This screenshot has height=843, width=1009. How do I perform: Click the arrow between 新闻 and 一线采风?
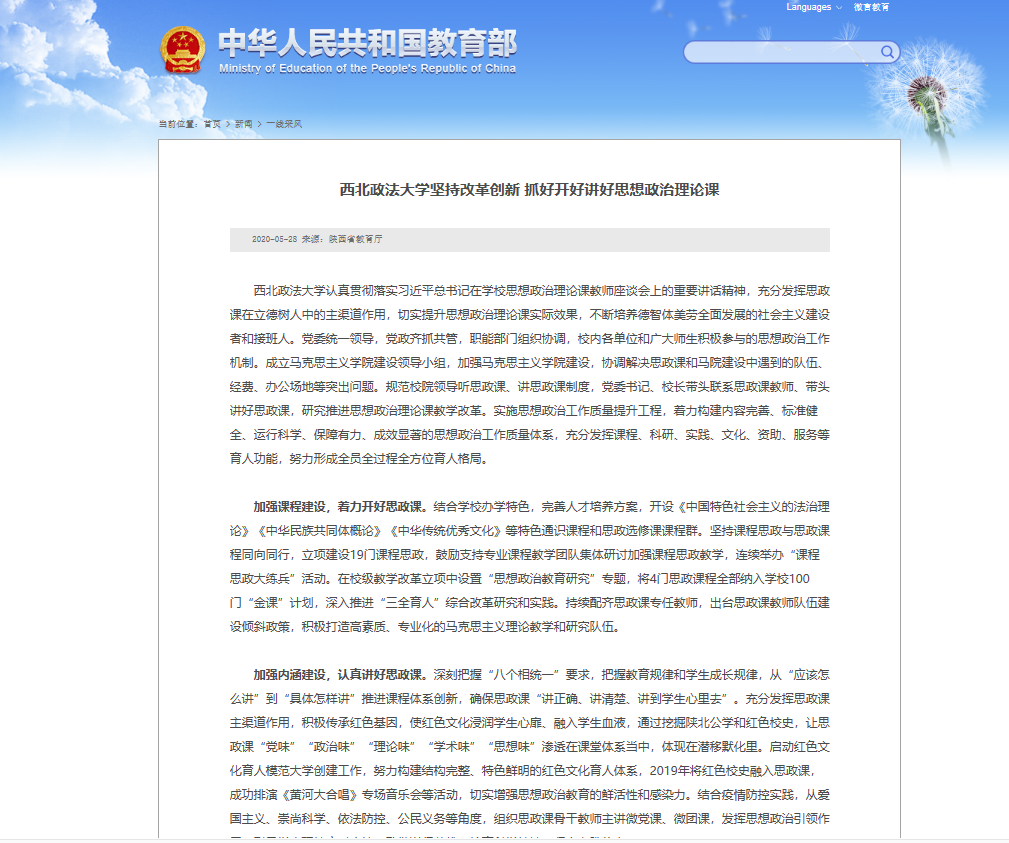tap(260, 124)
